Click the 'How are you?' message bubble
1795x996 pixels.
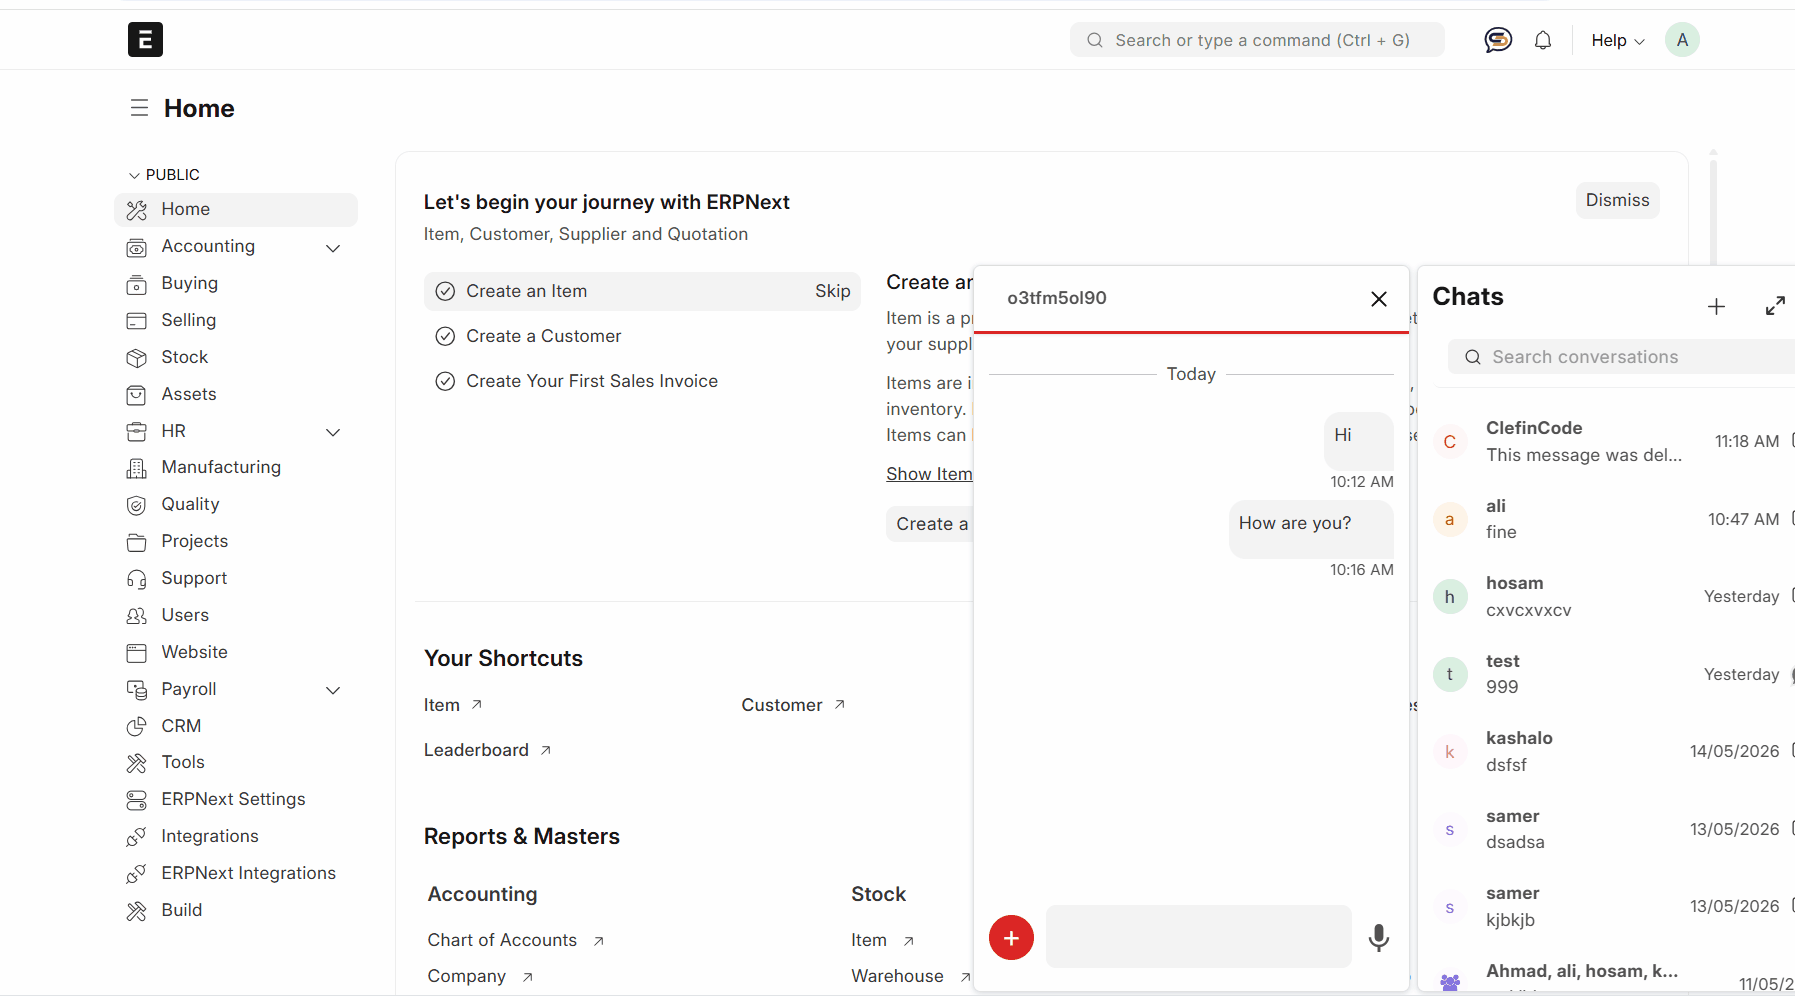tap(1311, 529)
